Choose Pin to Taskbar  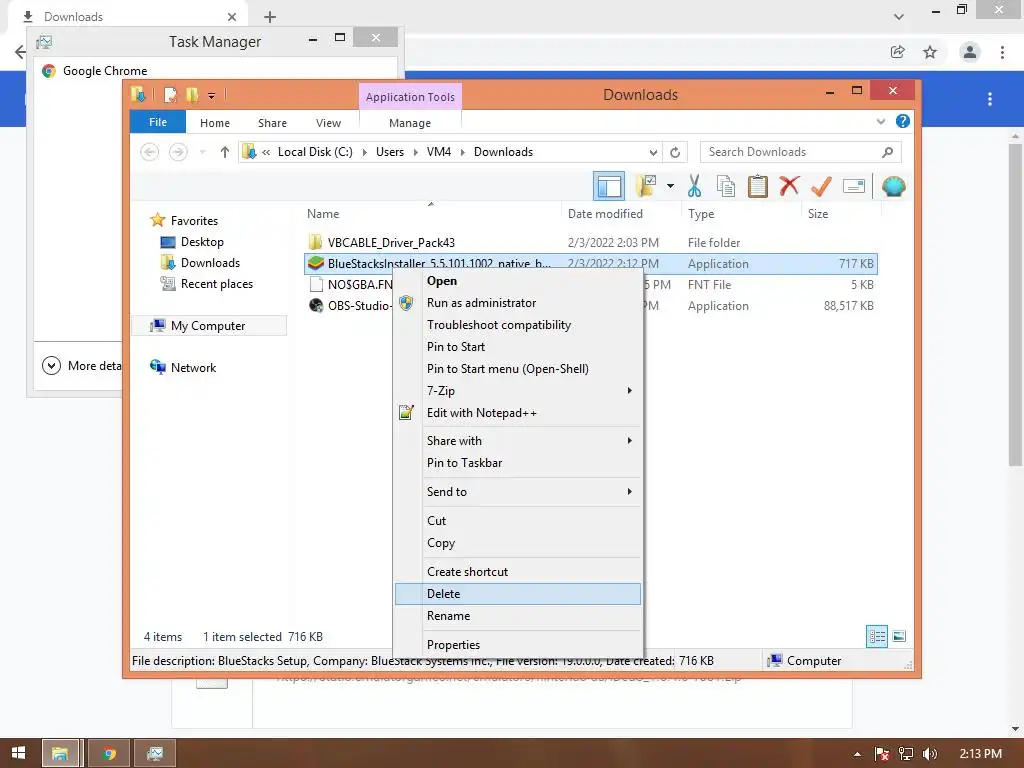(x=518, y=463)
